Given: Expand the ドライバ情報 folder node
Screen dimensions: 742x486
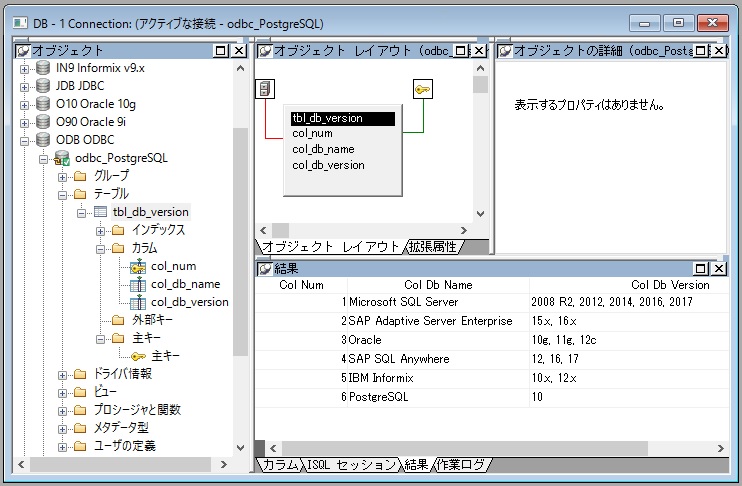Looking at the screenshot, I should (62, 374).
